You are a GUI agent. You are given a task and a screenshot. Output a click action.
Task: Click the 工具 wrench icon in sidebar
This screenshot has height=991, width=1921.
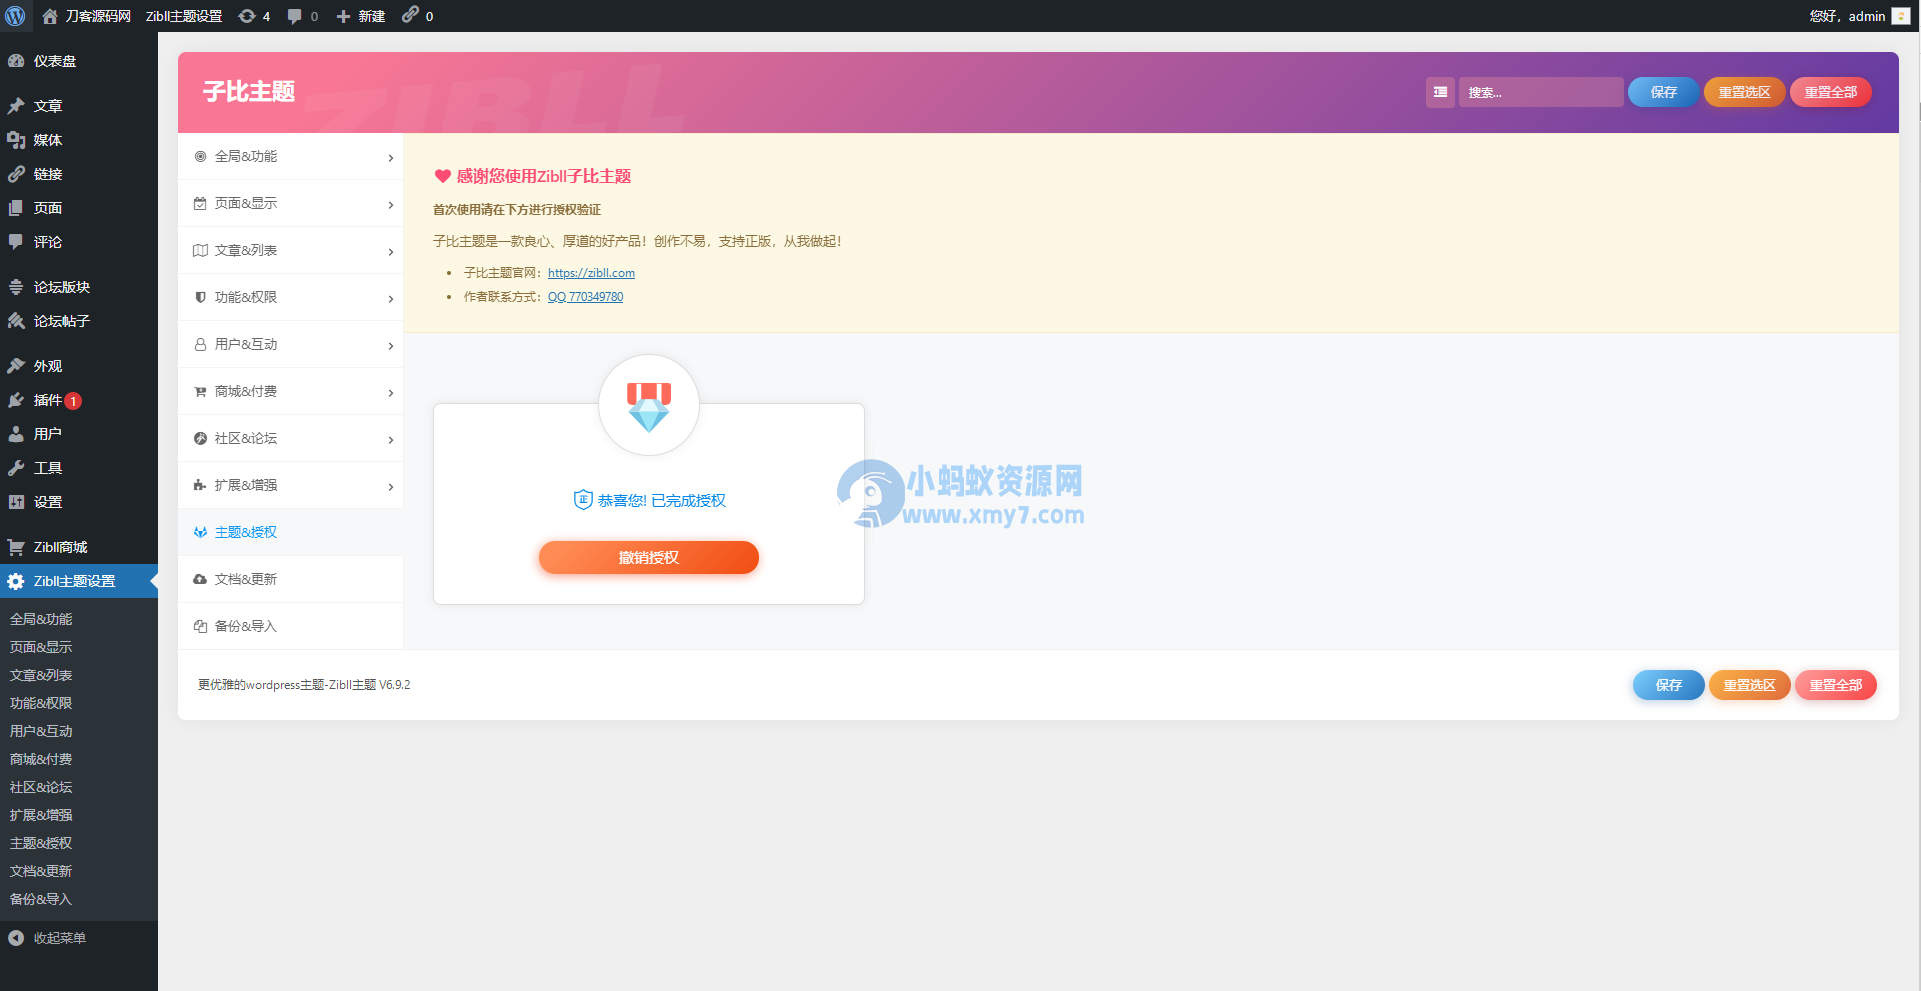pos(16,468)
